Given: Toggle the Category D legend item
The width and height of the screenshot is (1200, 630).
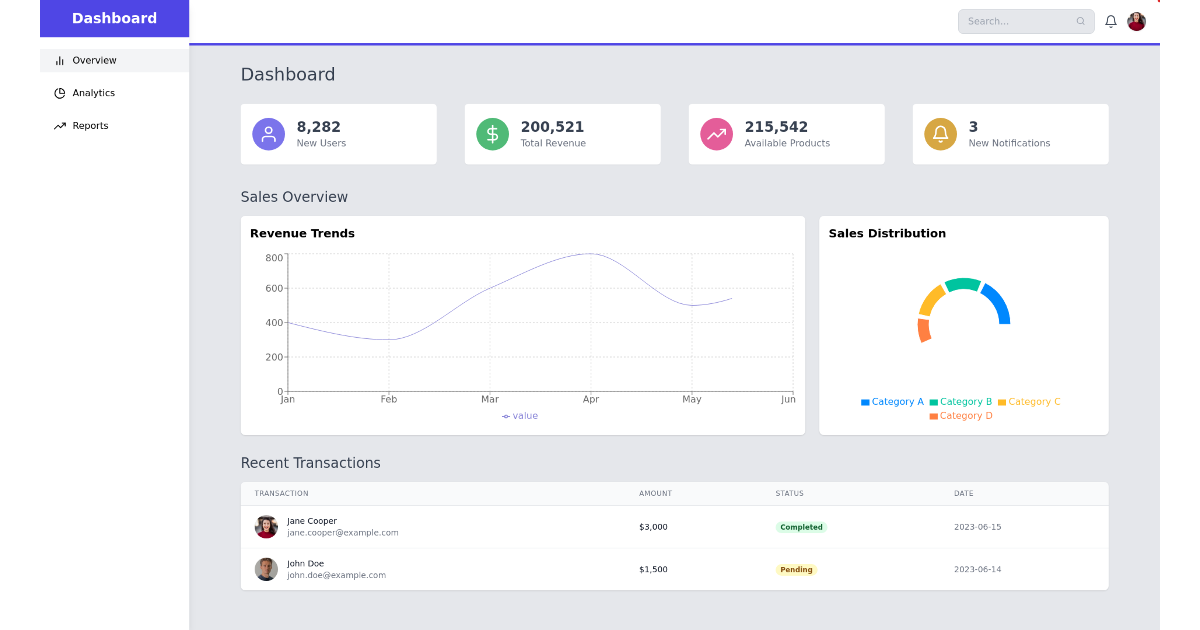Looking at the screenshot, I should [962, 414].
